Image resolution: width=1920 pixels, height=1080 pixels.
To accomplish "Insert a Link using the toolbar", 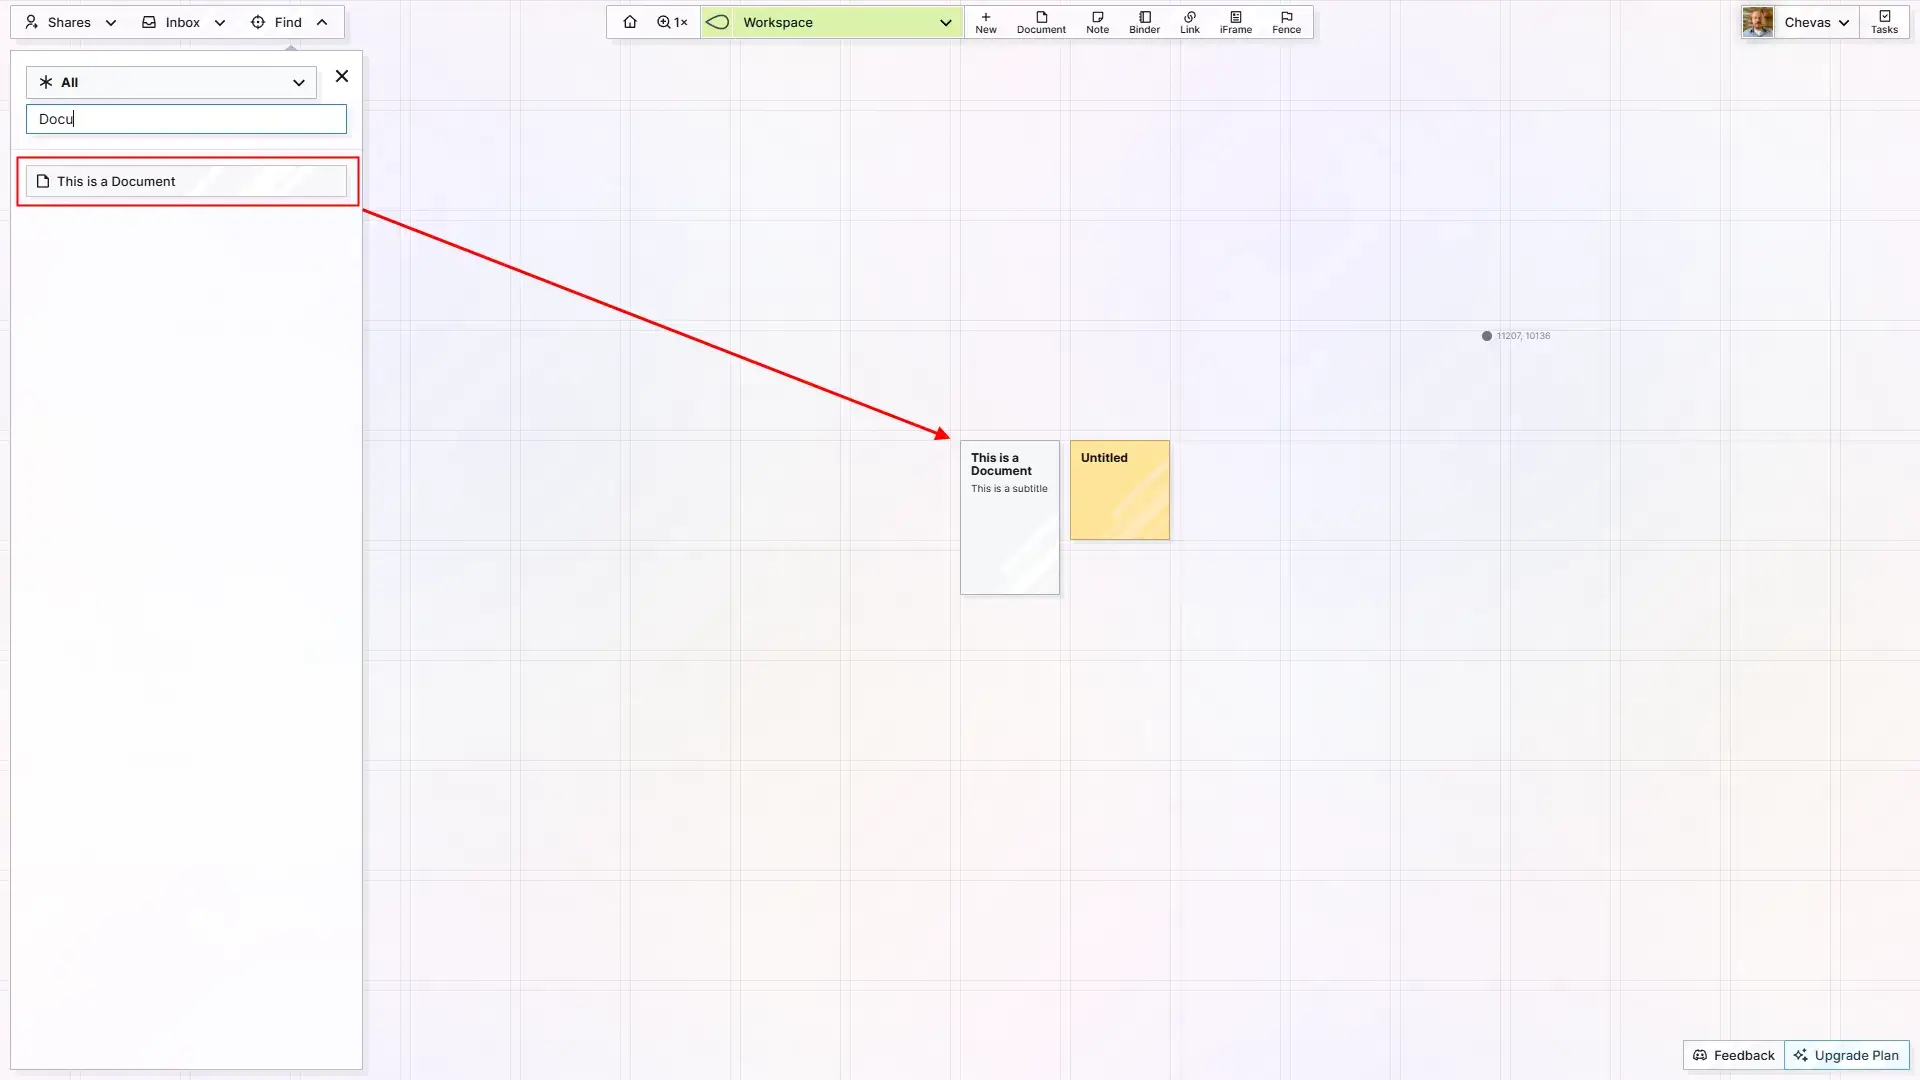I will (x=1189, y=22).
